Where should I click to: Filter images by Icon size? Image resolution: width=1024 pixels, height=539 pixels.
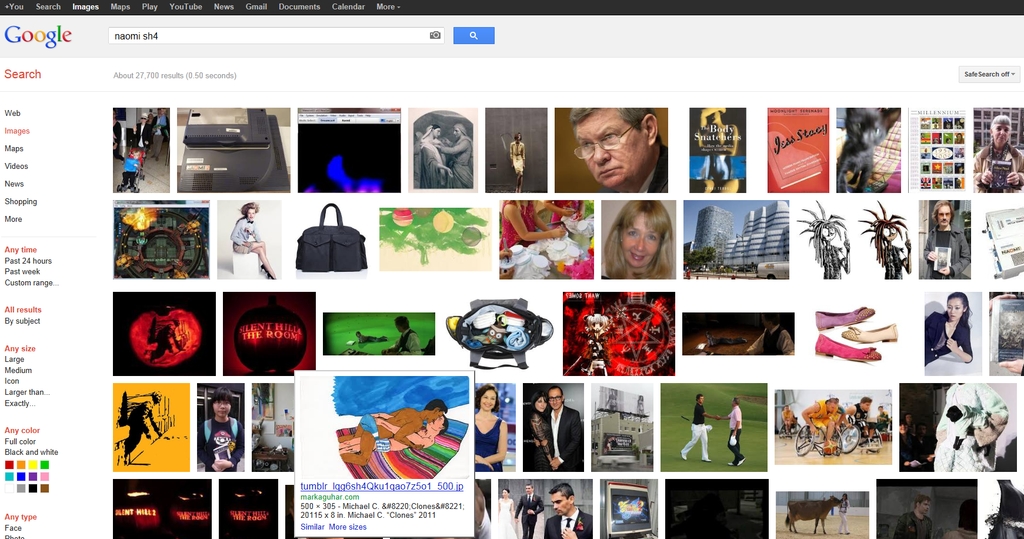tap(12, 381)
